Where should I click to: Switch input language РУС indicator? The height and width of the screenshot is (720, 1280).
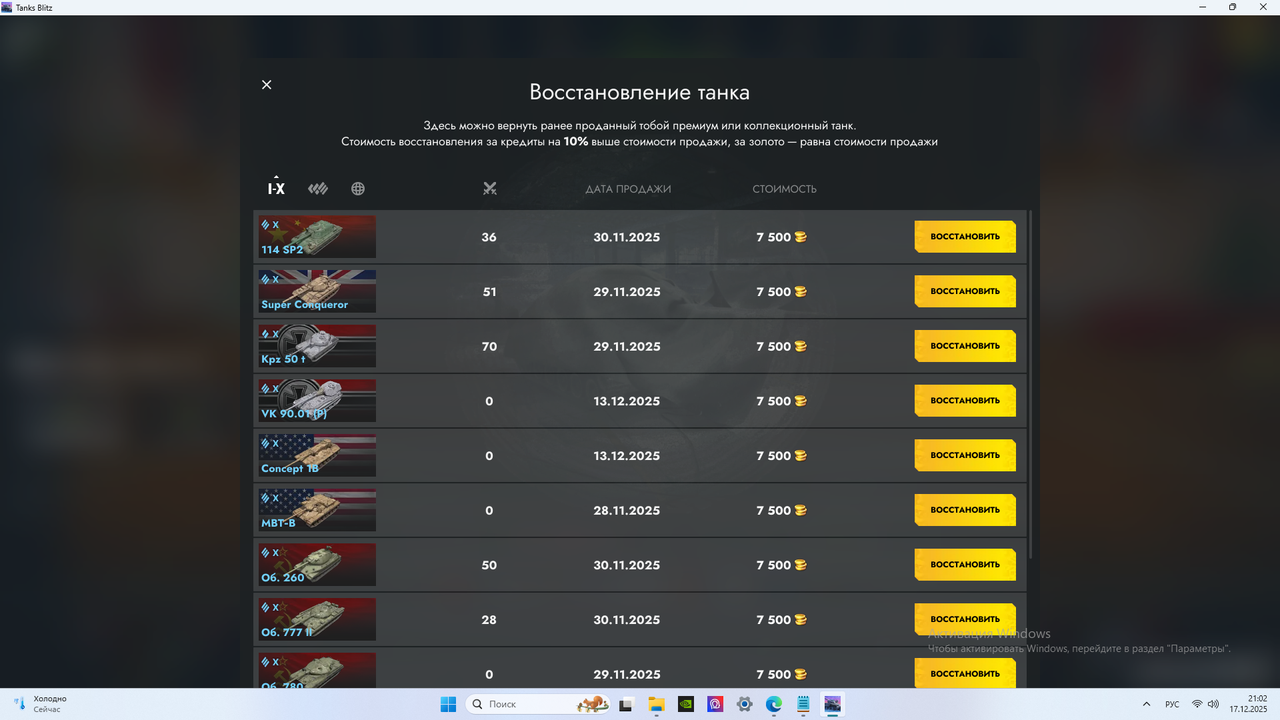tap(1172, 704)
